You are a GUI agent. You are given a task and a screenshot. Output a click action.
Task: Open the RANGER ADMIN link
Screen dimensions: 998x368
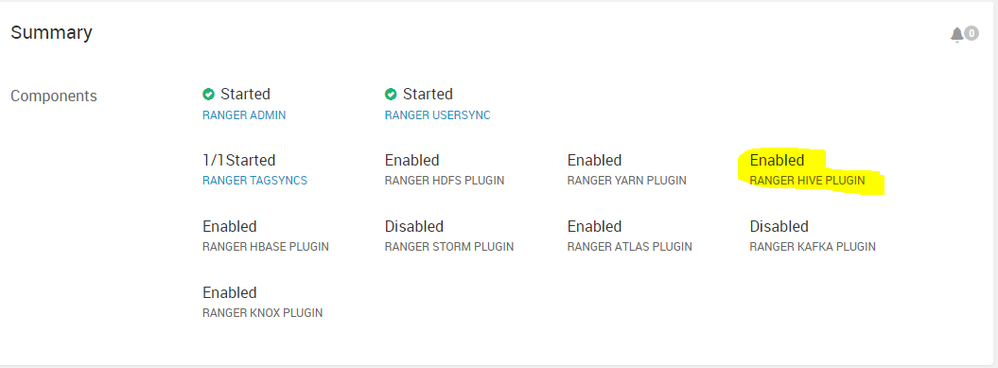[244, 115]
